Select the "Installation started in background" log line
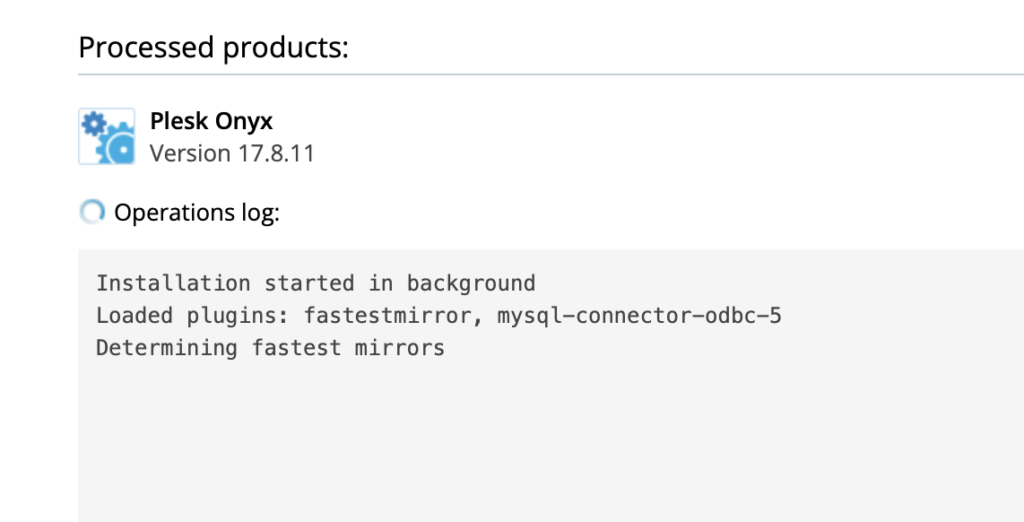This screenshot has width=1024, height=522. (x=315, y=284)
